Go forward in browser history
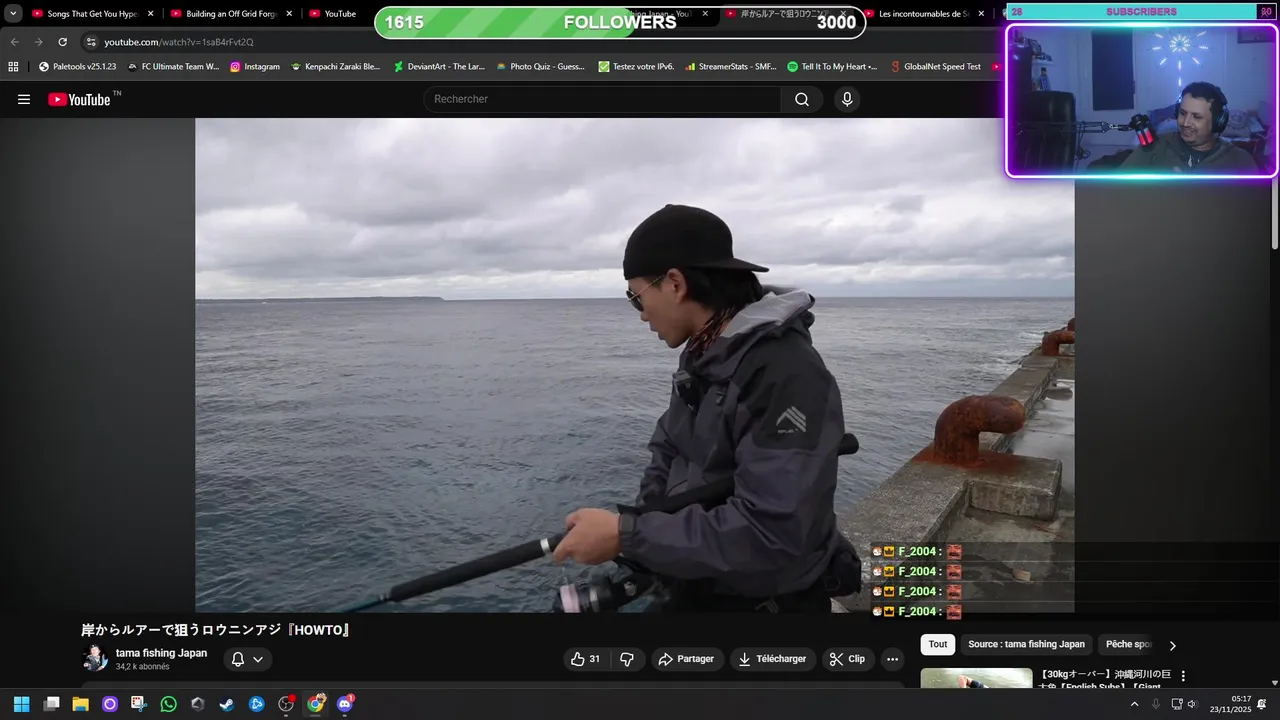This screenshot has width=1280, height=720. [x=38, y=42]
